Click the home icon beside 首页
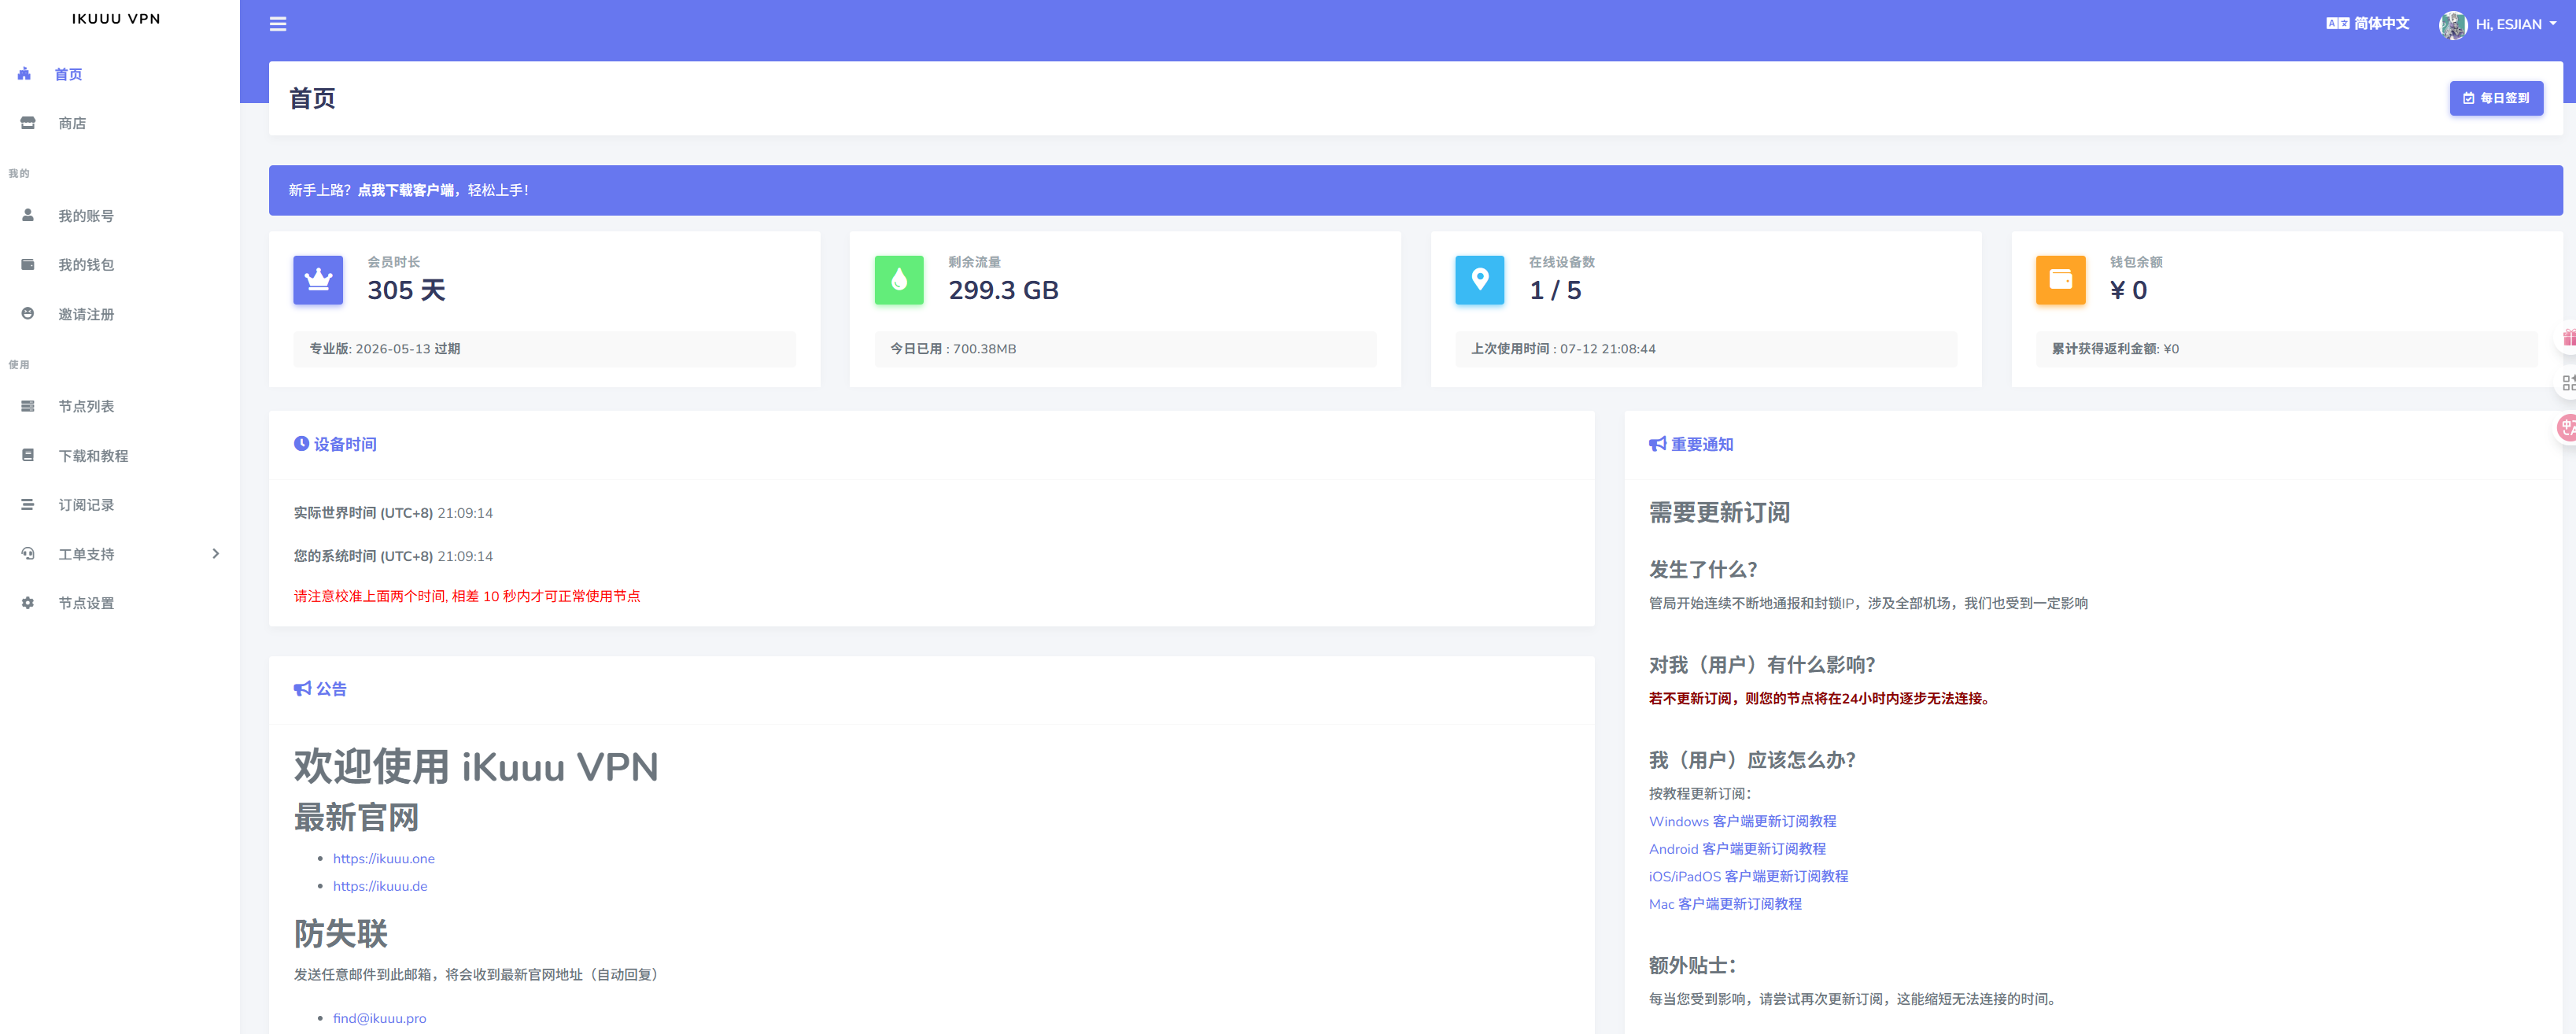Viewport: 2576px width, 1034px height. point(24,74)
